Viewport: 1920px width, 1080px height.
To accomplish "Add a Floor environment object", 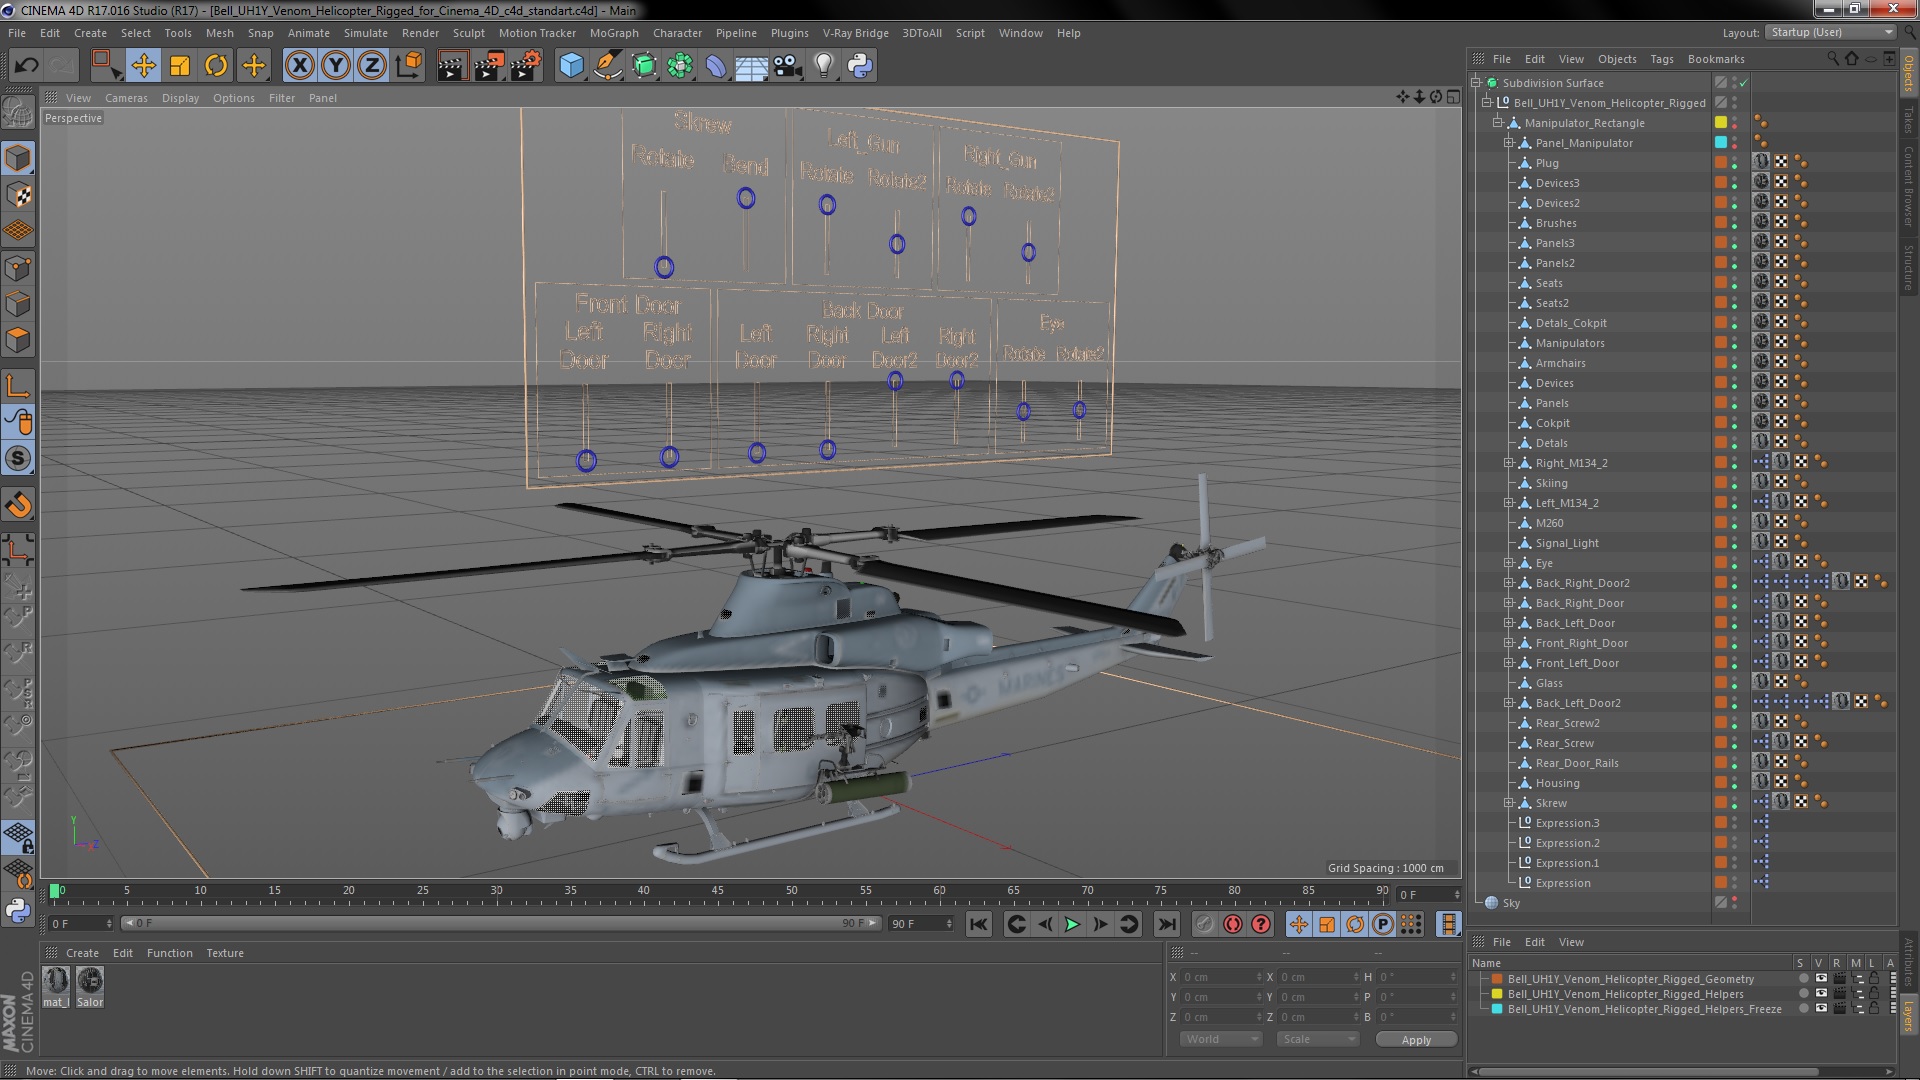I will pos(751,66).
